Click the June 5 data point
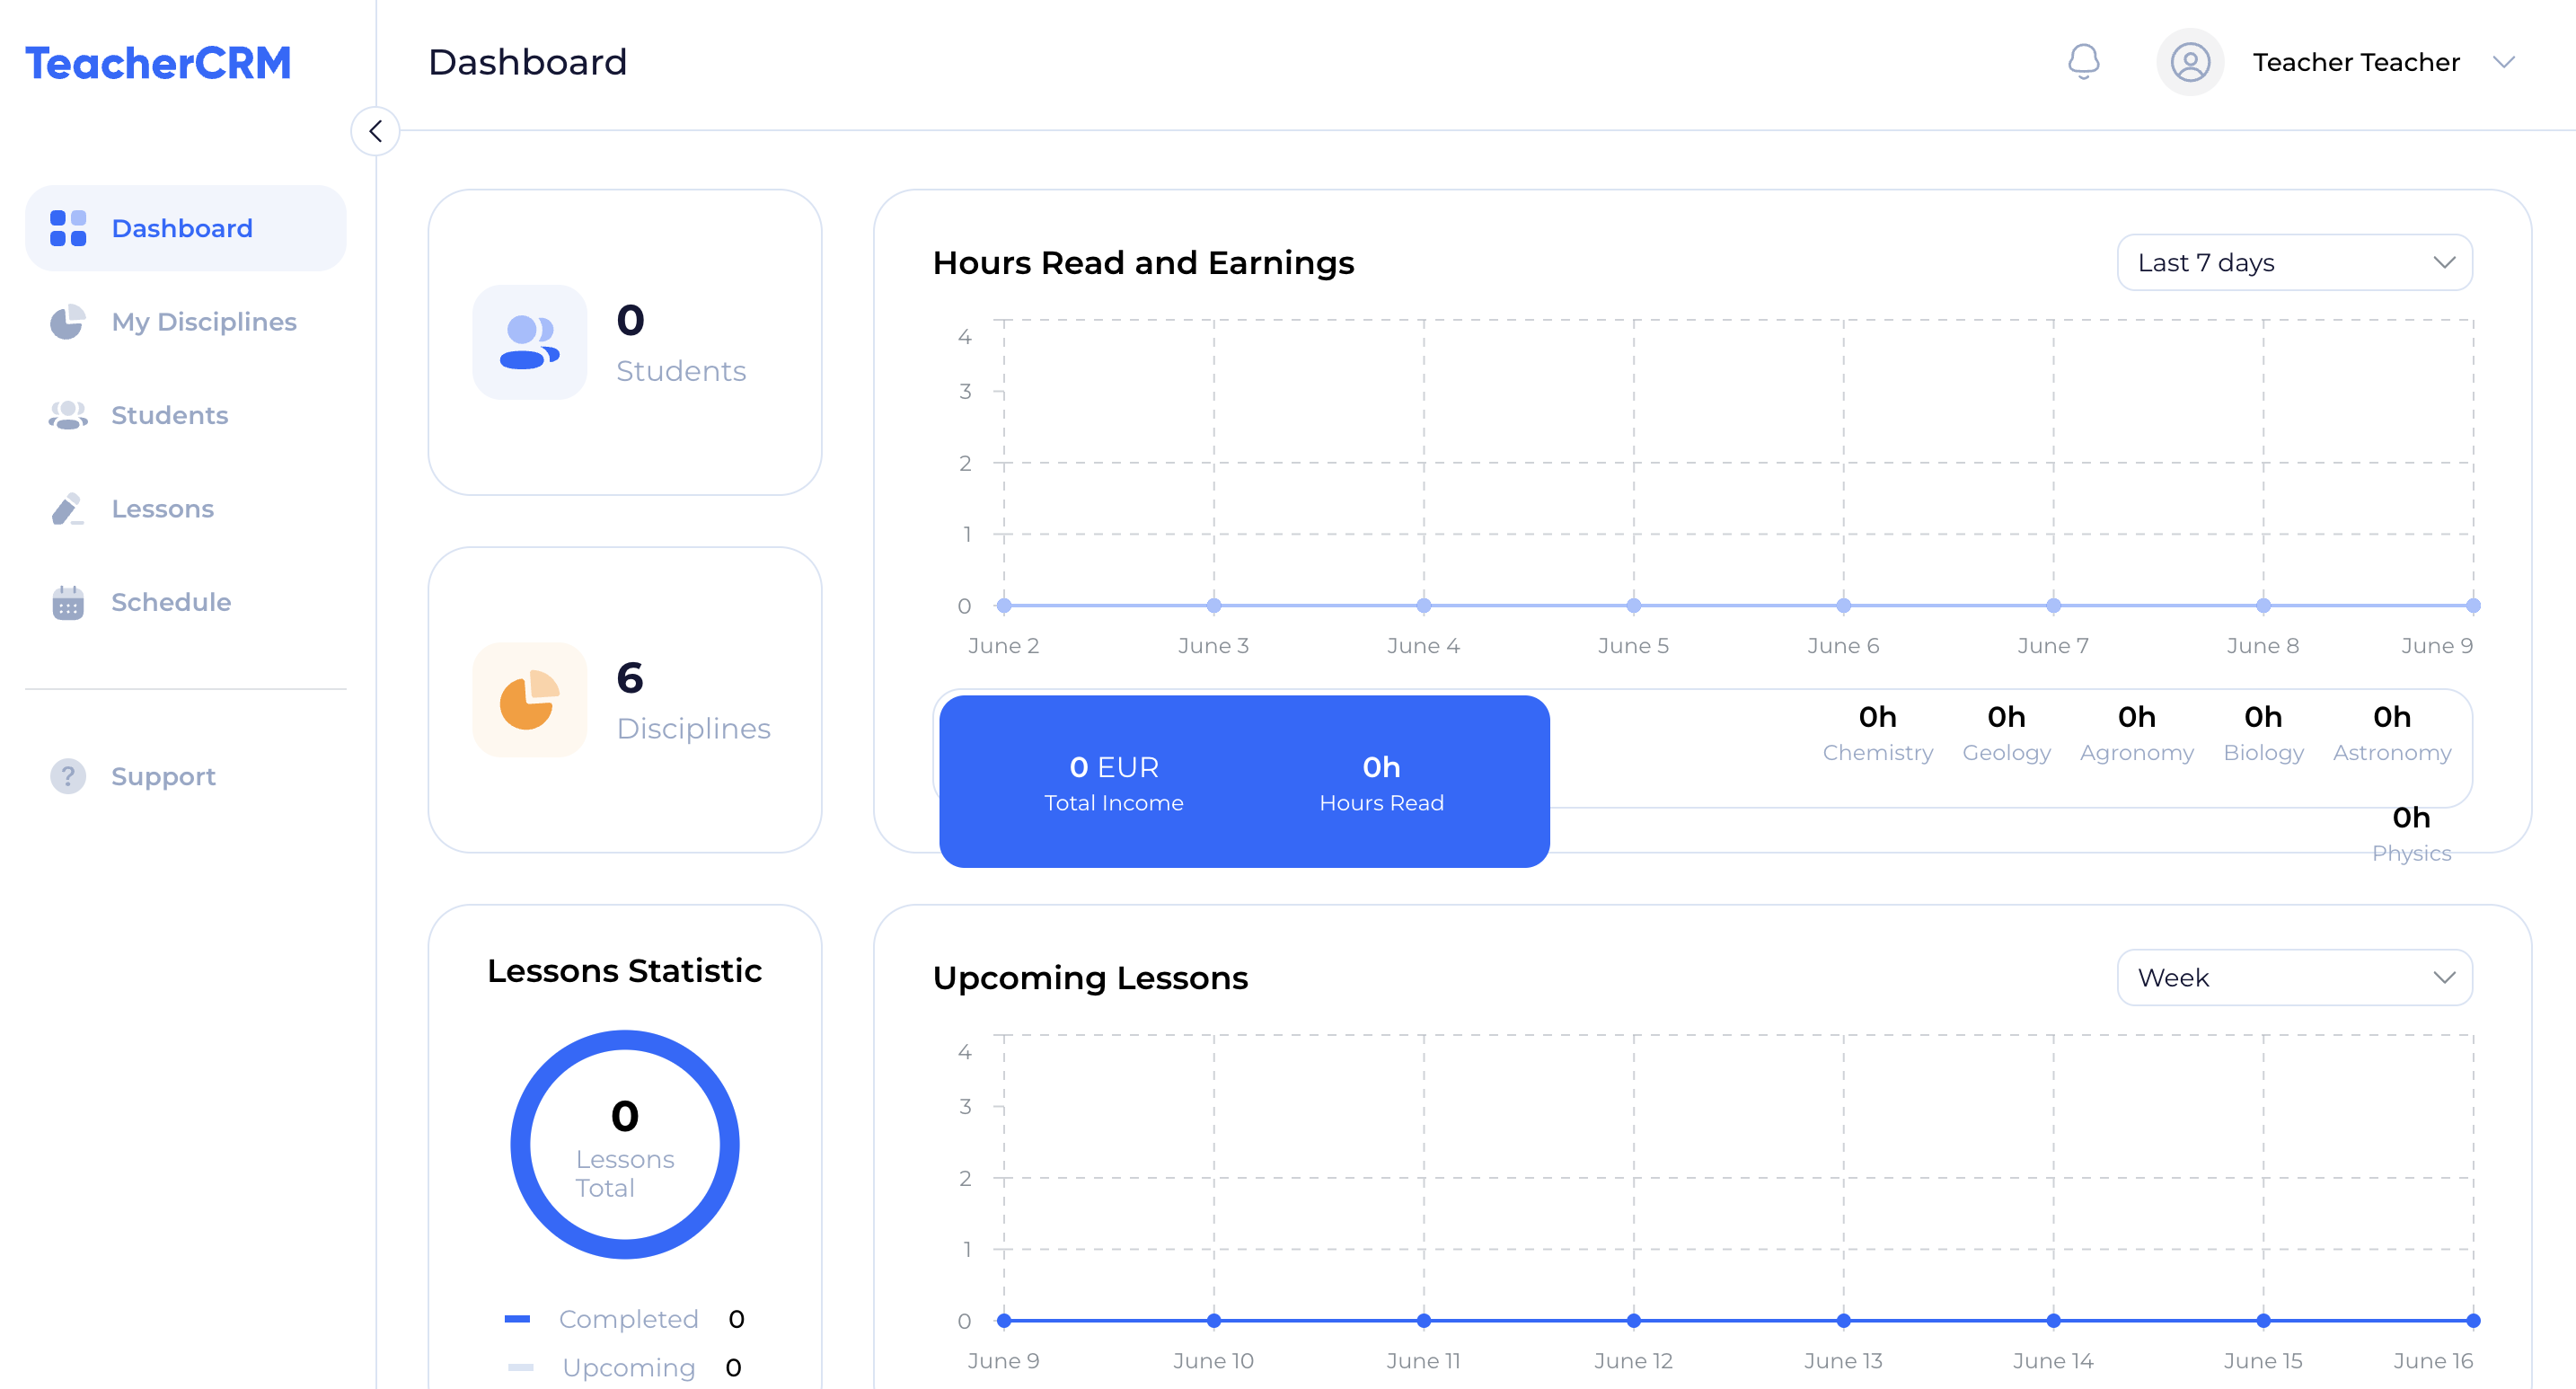Viewport: 2576px width, 1389px height. click(1633, 605)
